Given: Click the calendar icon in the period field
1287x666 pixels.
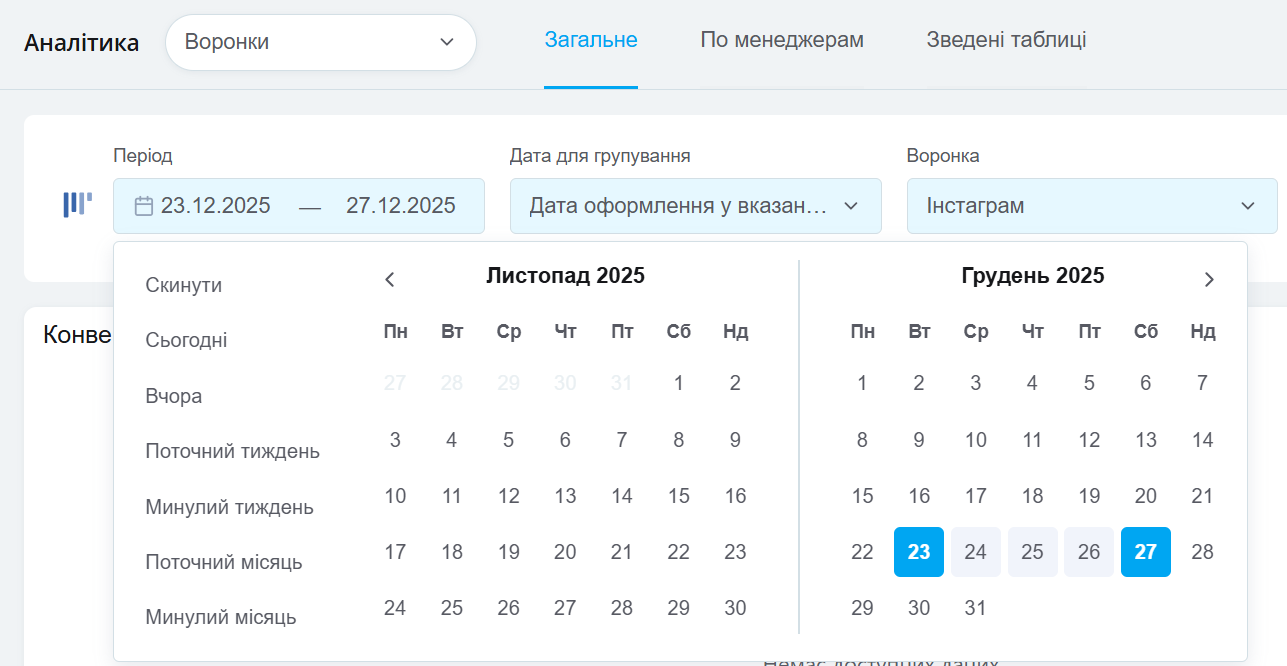Looking at the screenshot, I should tap(144, 206).
